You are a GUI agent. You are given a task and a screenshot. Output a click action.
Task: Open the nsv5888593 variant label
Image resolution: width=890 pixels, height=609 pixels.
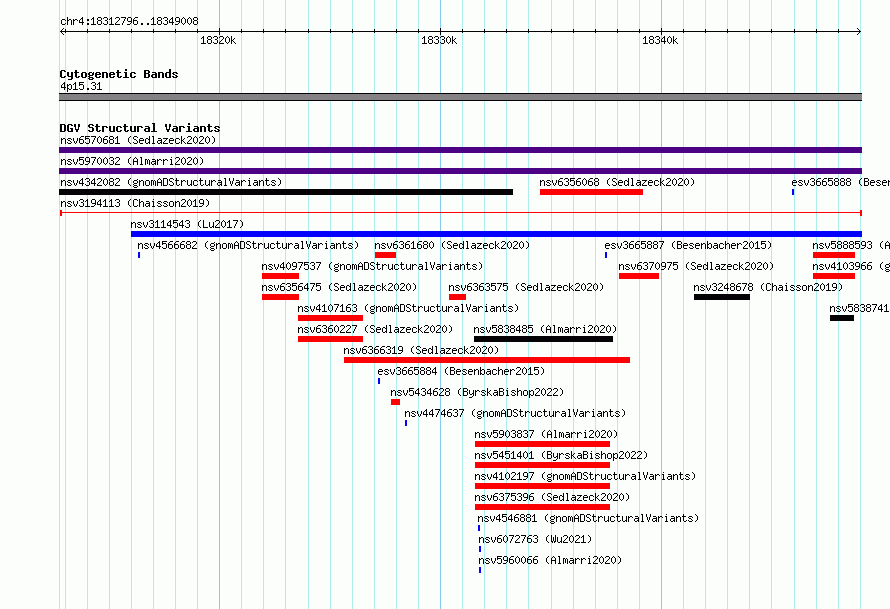pos(851,245)
